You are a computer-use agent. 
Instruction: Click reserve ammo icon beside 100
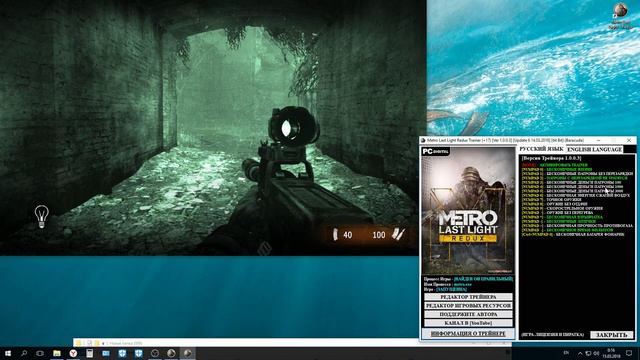398,234
